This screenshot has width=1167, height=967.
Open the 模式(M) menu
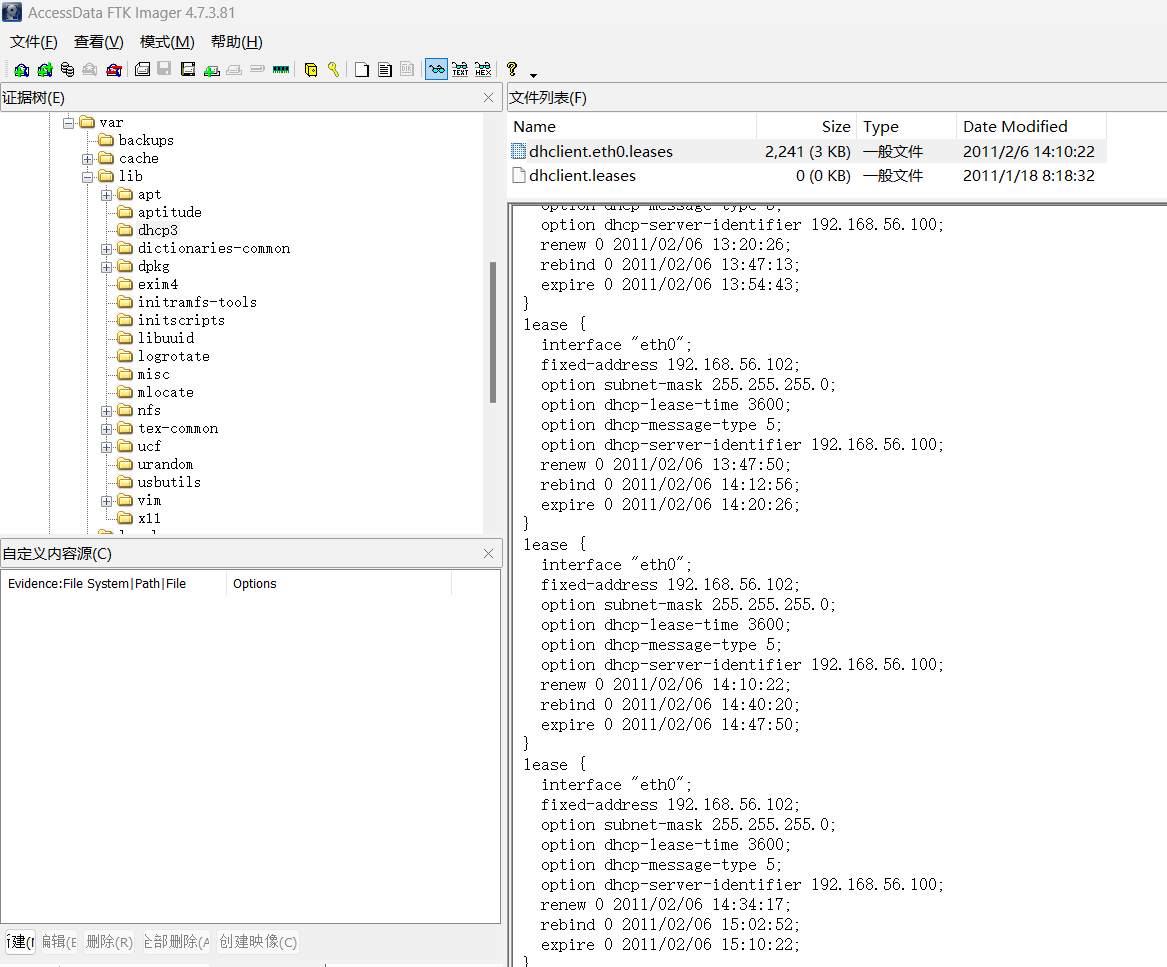(167, 42)
